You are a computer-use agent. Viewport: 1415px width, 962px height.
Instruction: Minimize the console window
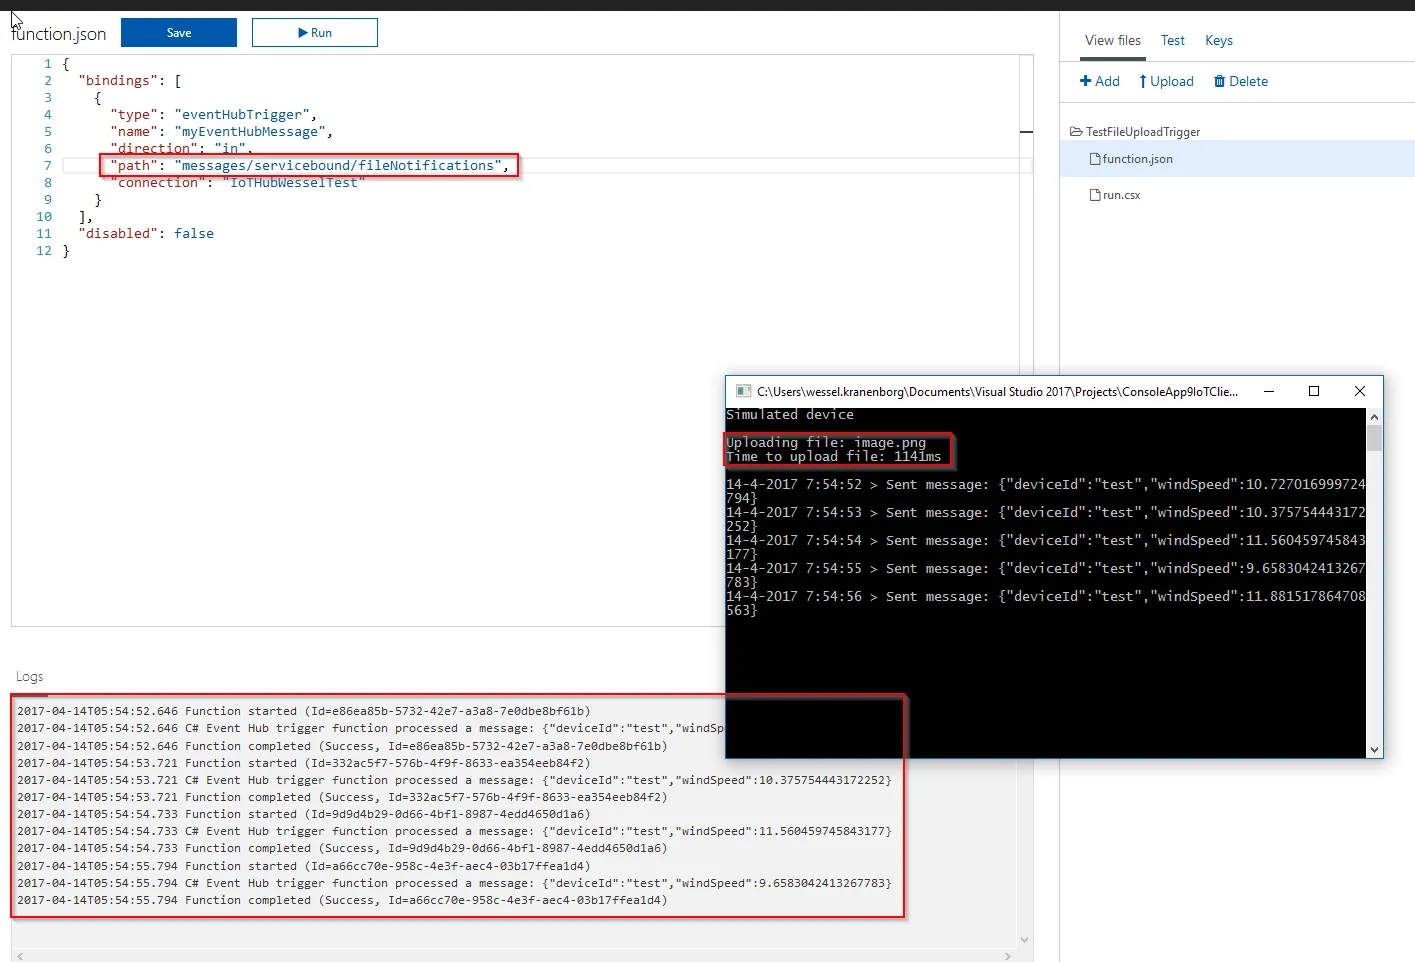1269,391
